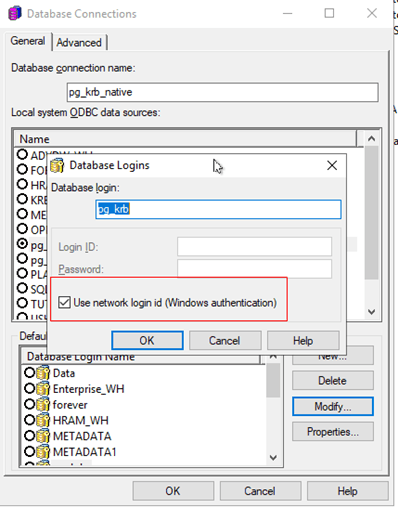This screenshot has width=398, height=508.
Task: Select the FO... ODBC data source radio
Action: pyautogui.click(x=22, y=169)
